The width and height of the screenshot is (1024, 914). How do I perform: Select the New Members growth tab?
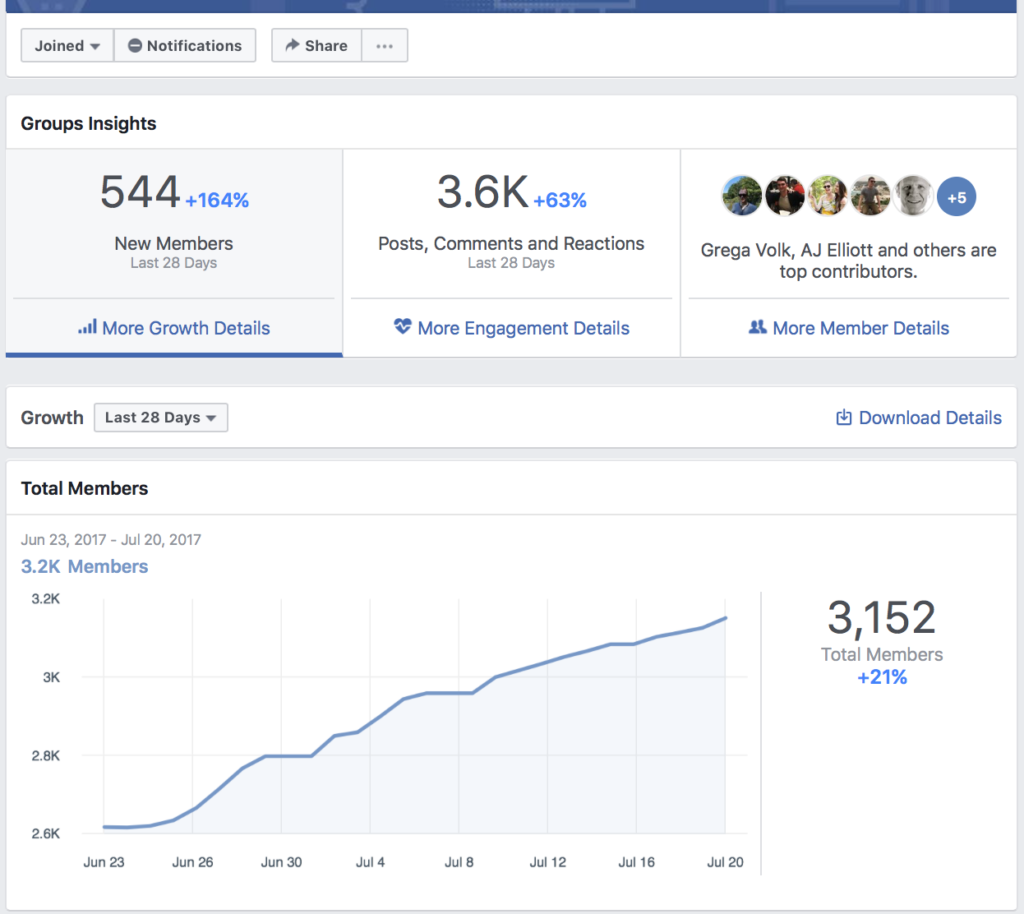coord(174,222)
